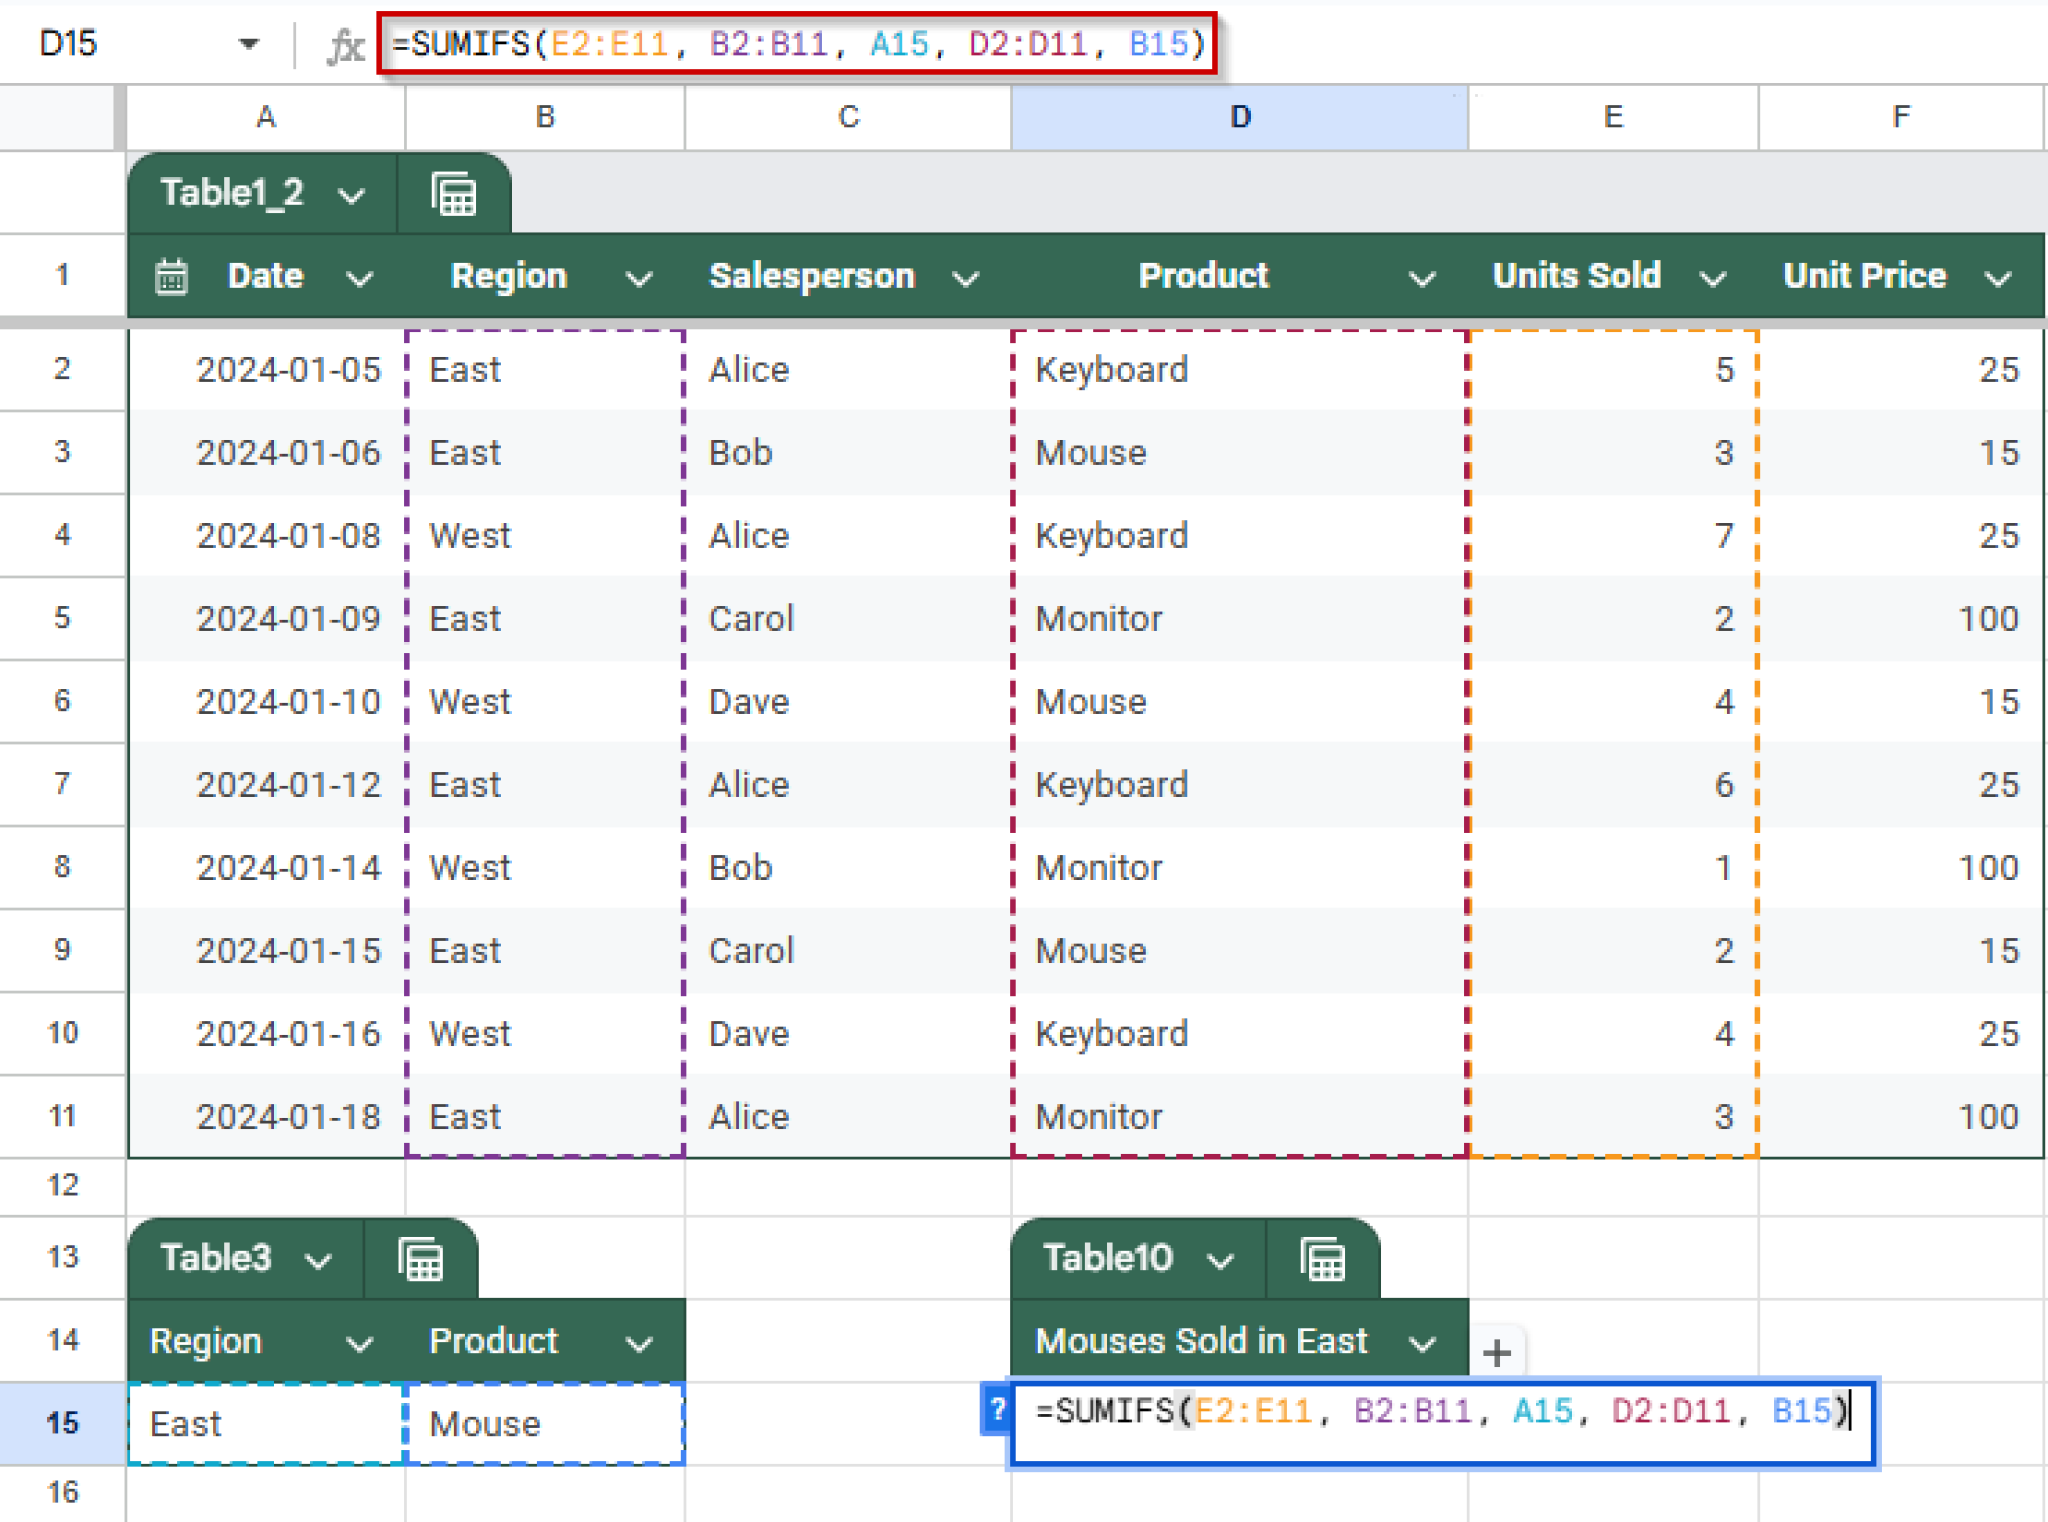
Task: Click row 15 header
Action: click(62, 1424)
